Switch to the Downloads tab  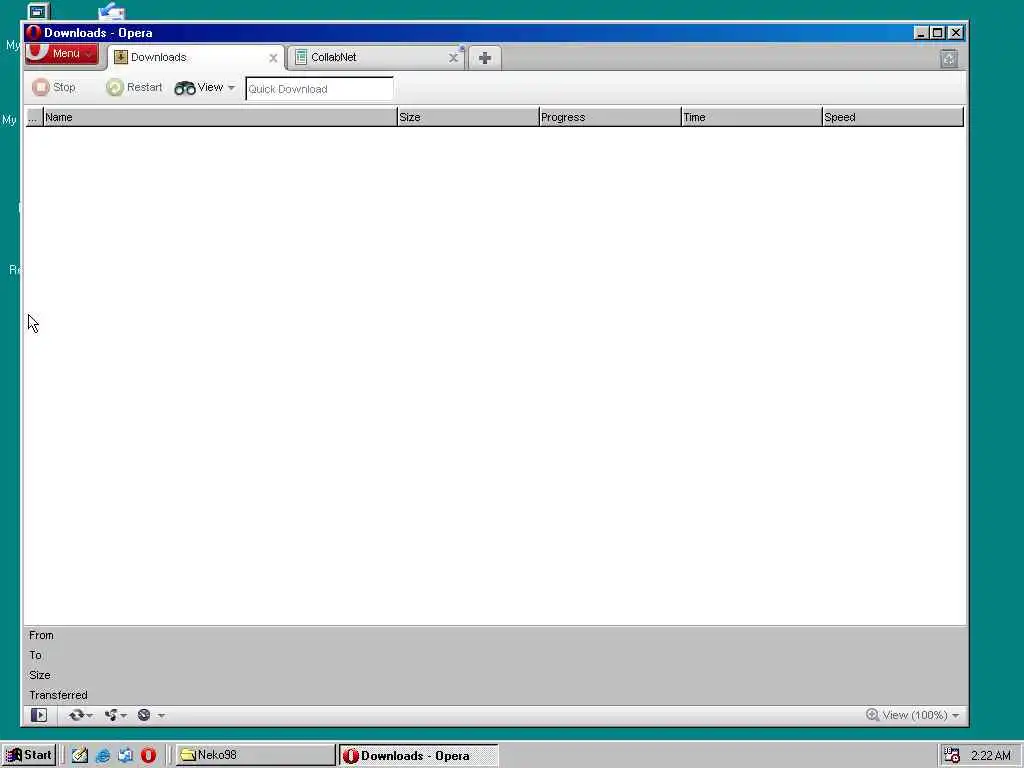pyautogui.click(x=196, y=57)
